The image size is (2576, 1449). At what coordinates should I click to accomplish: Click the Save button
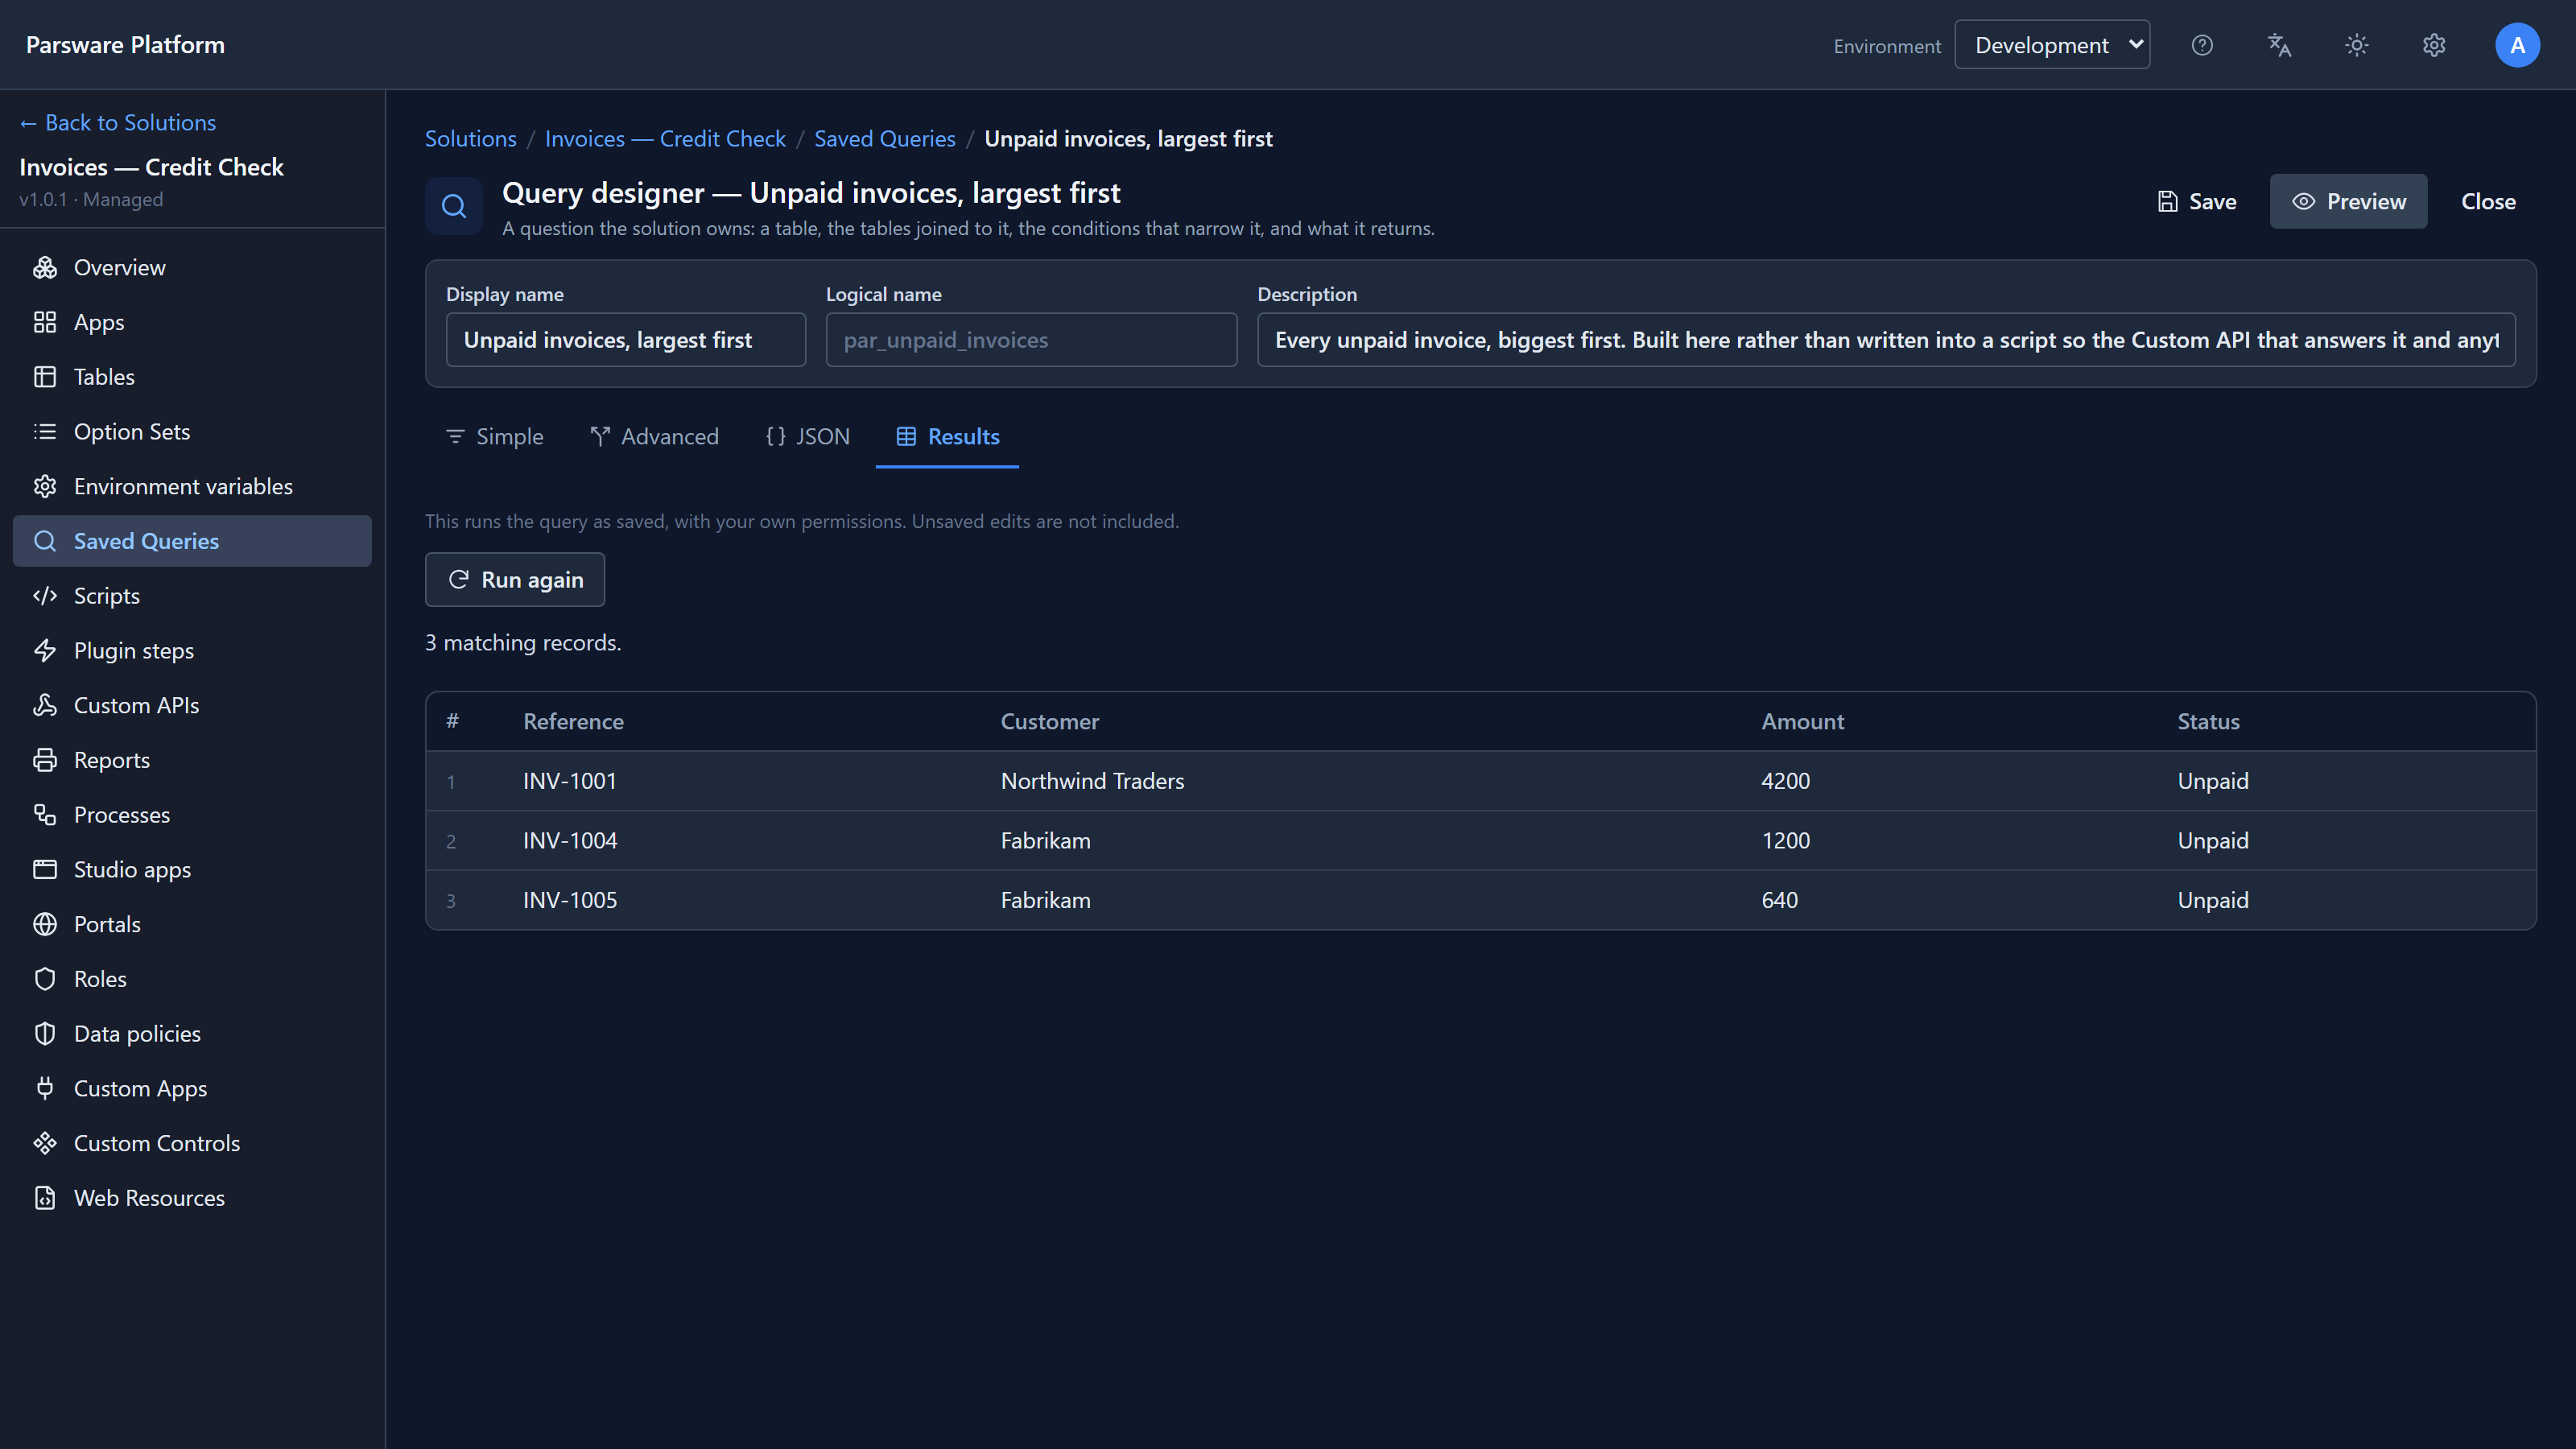pos(2197,201)
